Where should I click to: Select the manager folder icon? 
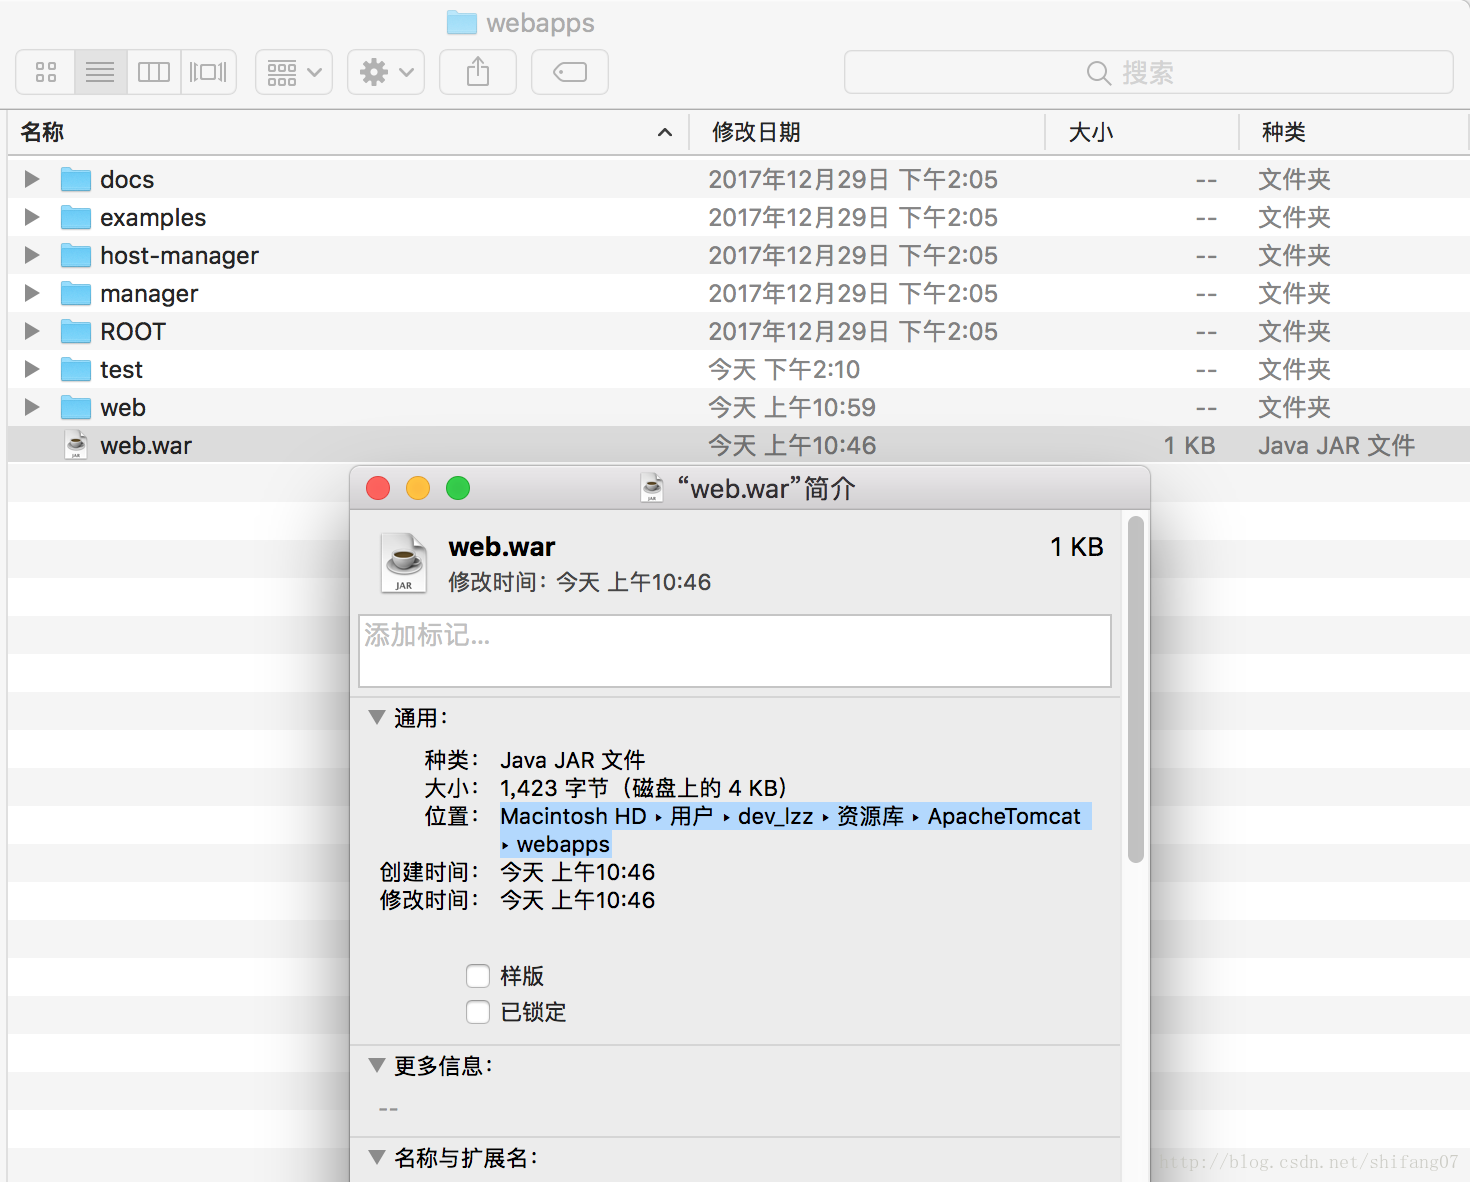(76, 293)
